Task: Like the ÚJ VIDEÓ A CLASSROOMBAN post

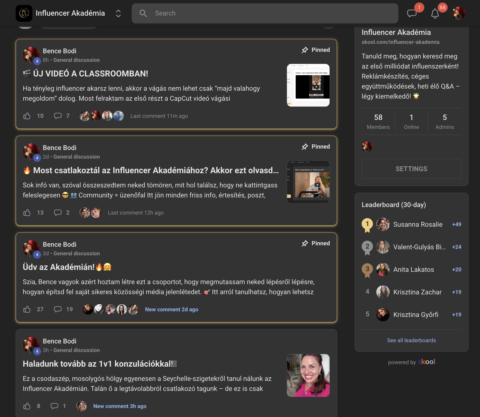Action: [27, 116]
